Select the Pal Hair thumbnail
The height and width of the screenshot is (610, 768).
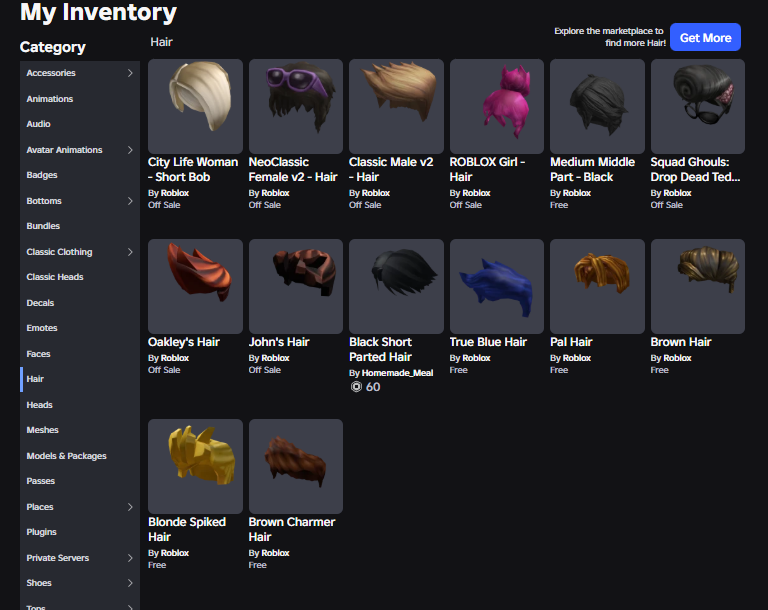597,286
